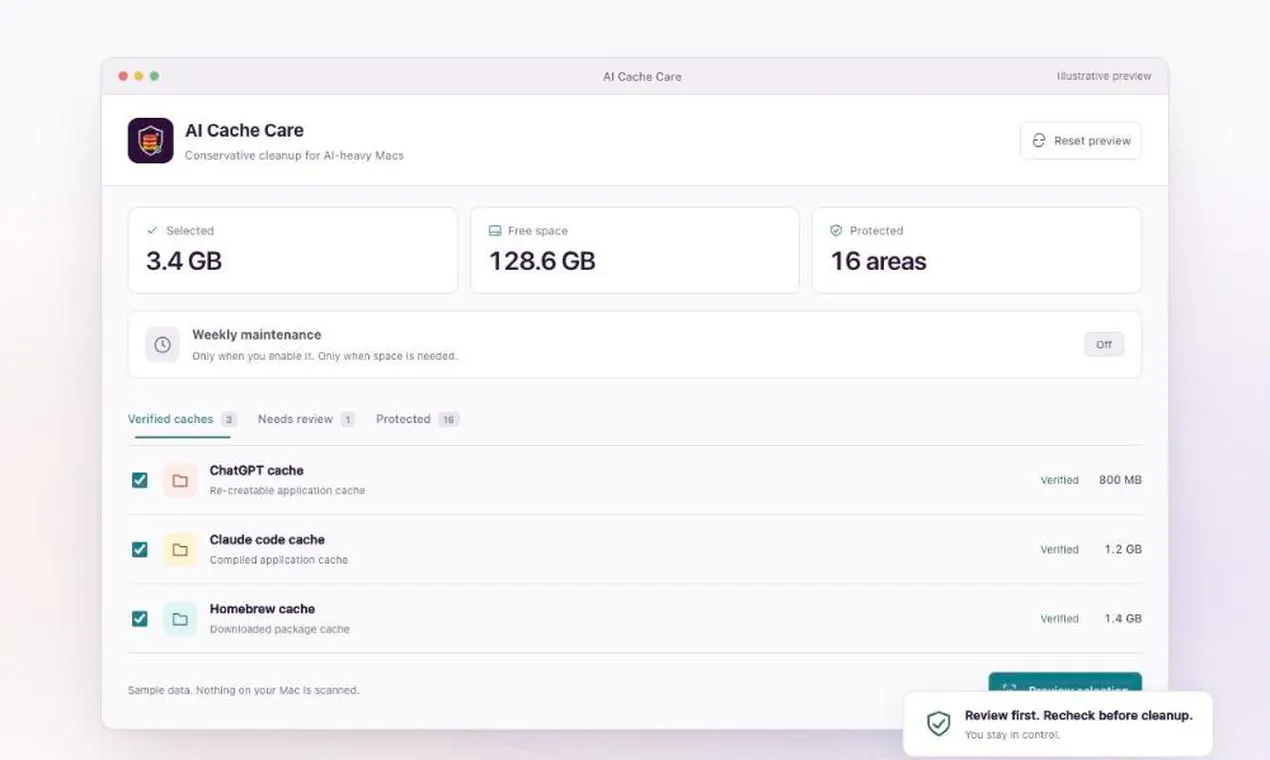1270x760 pixels.
Task: Uncheck the Homebrew cache checkbox
Action: coord(140,619)
